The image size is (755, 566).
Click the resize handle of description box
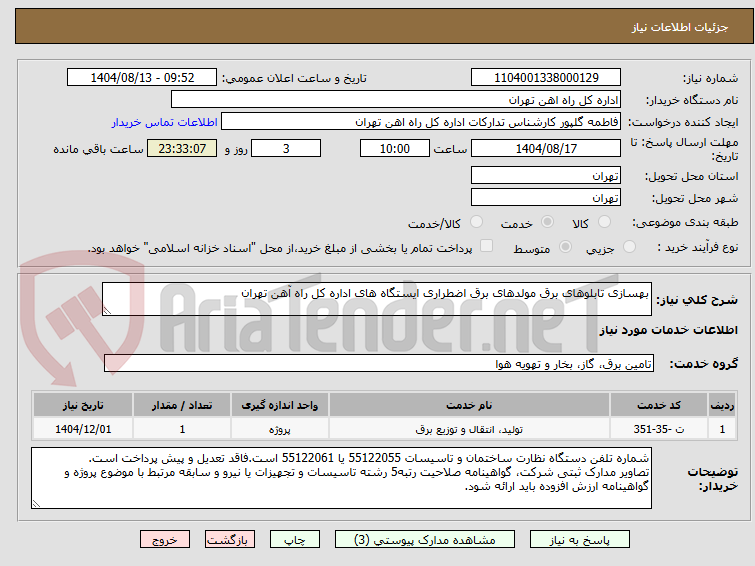107,311
